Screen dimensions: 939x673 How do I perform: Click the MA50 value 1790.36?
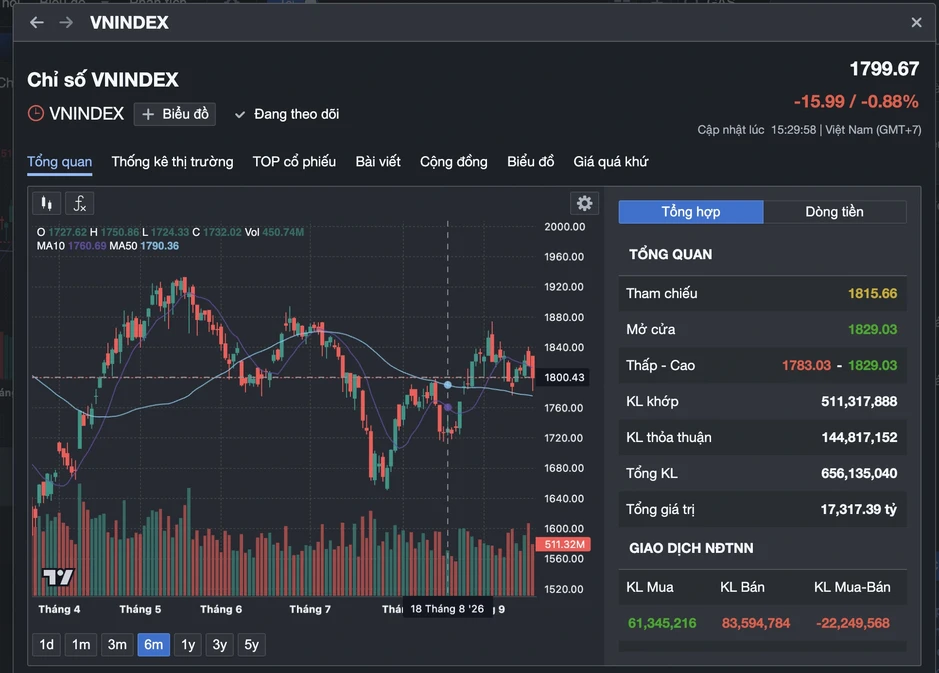(159, 246)
